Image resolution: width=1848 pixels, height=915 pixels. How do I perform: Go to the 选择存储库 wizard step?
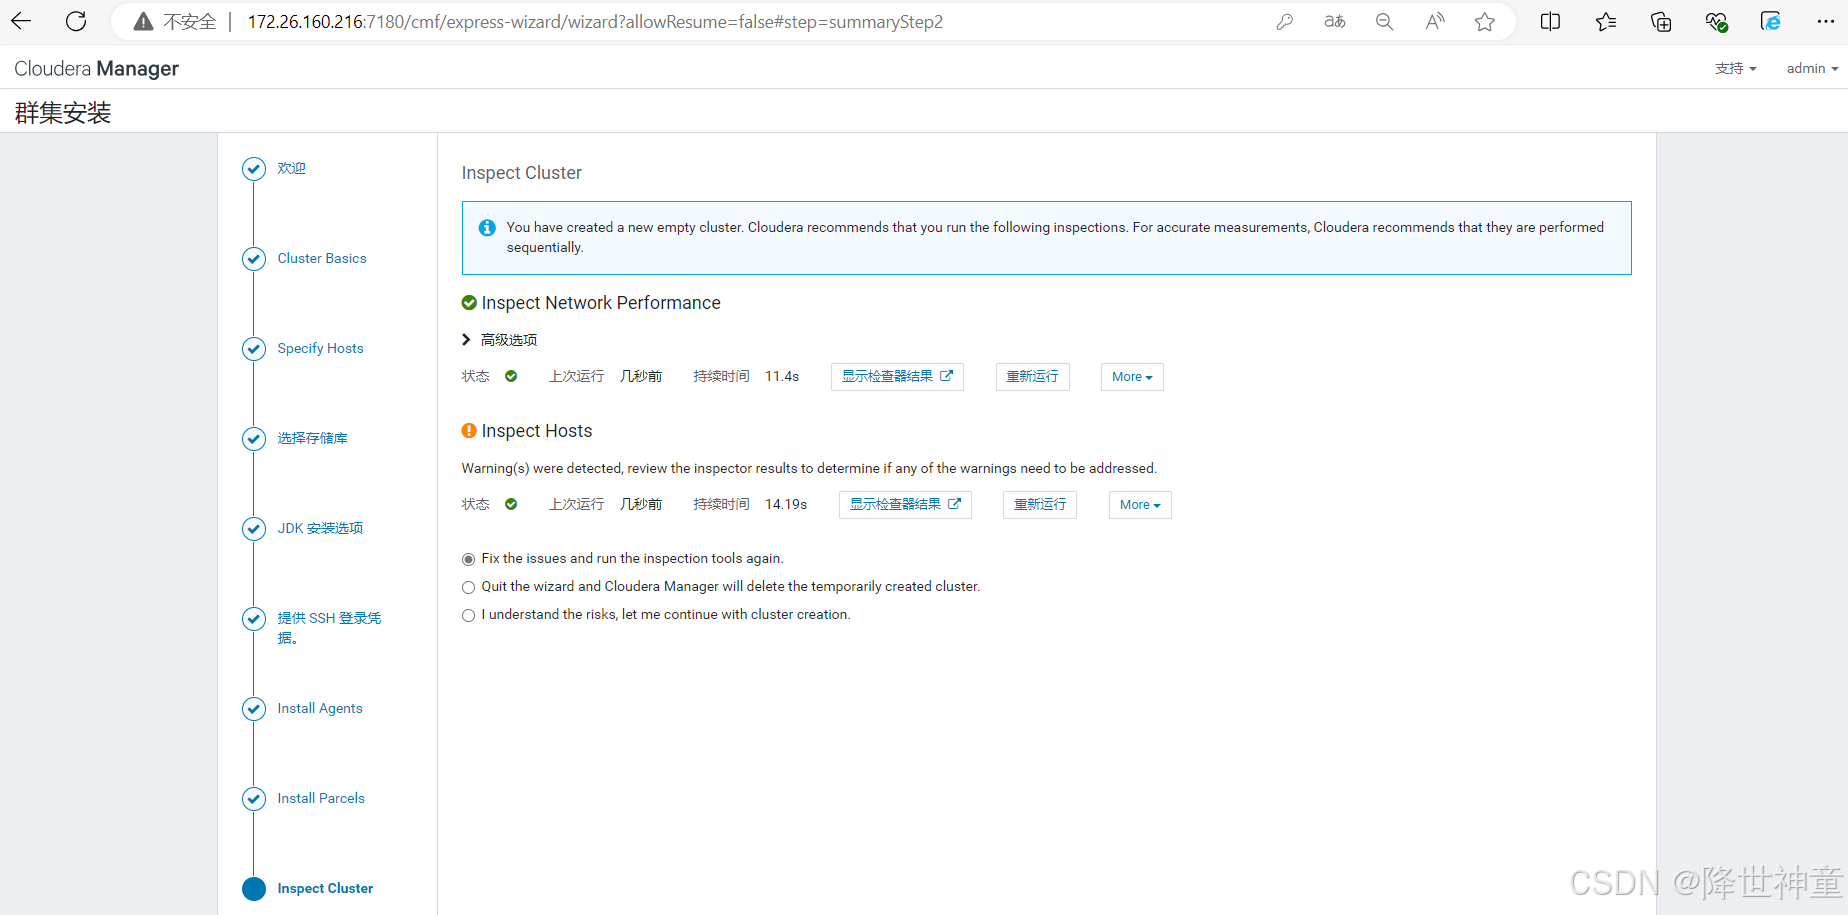313,438
